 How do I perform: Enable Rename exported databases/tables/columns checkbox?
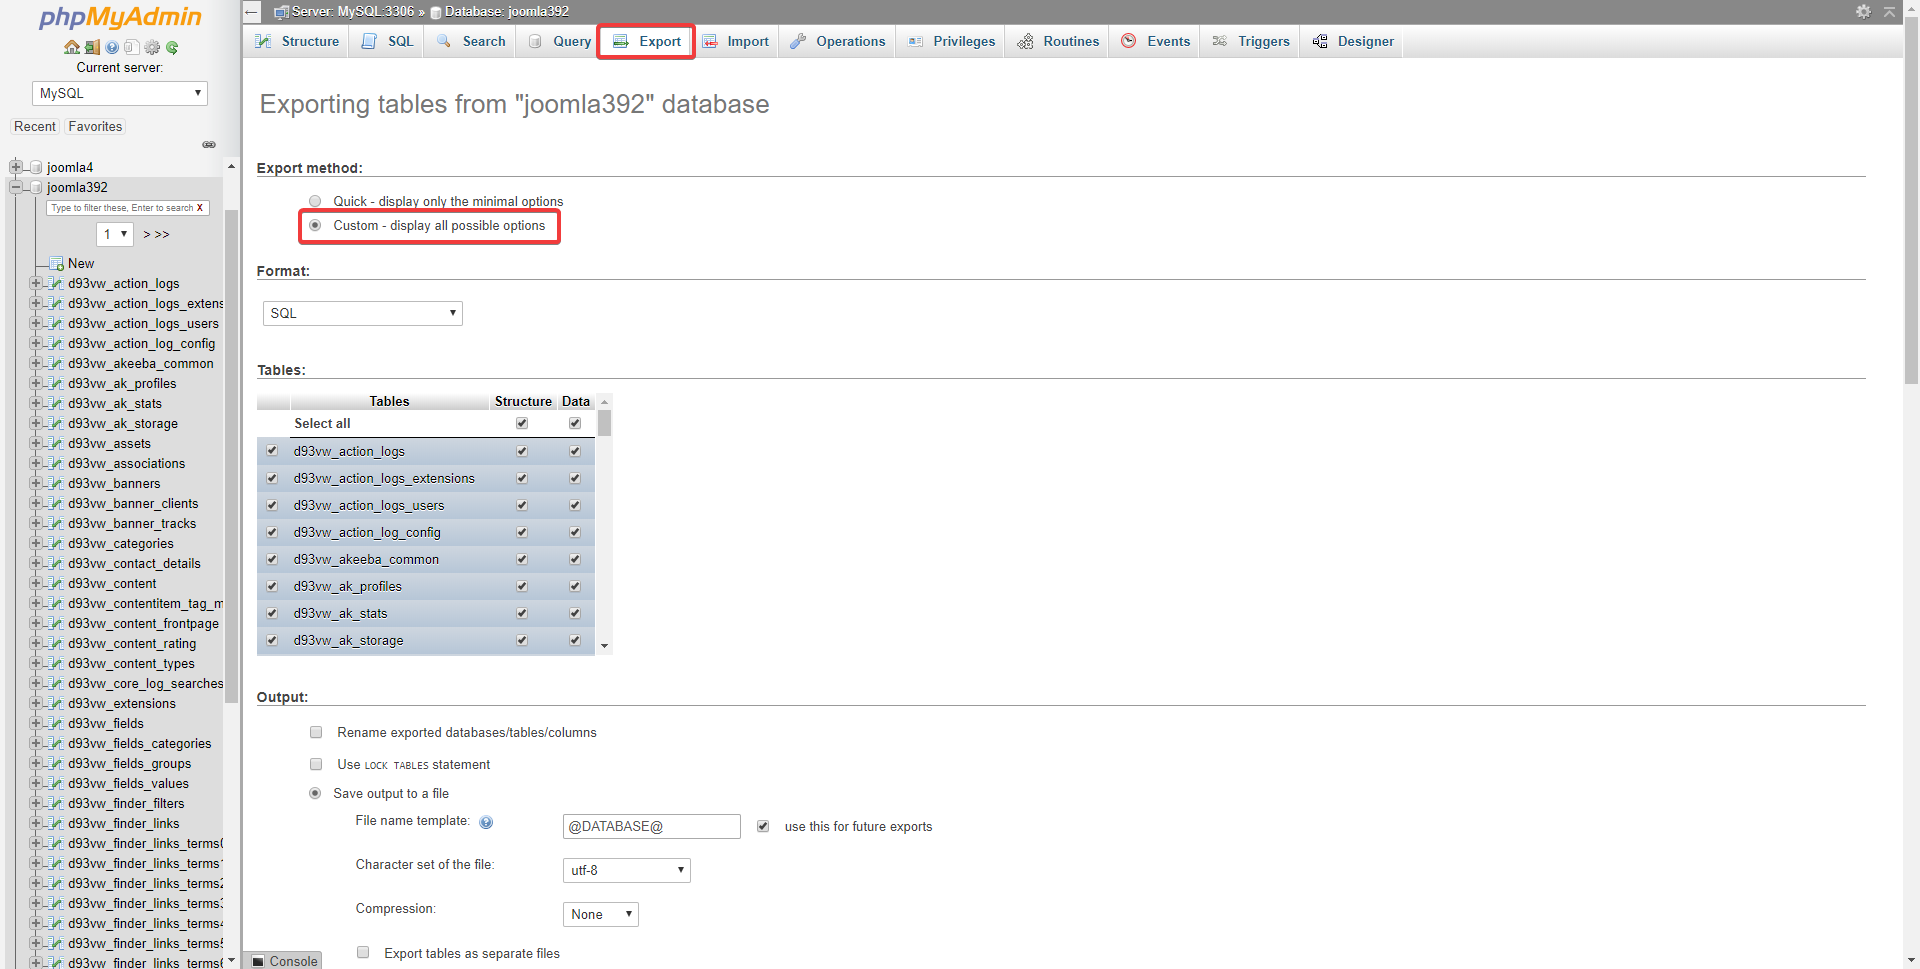(316, 732)
